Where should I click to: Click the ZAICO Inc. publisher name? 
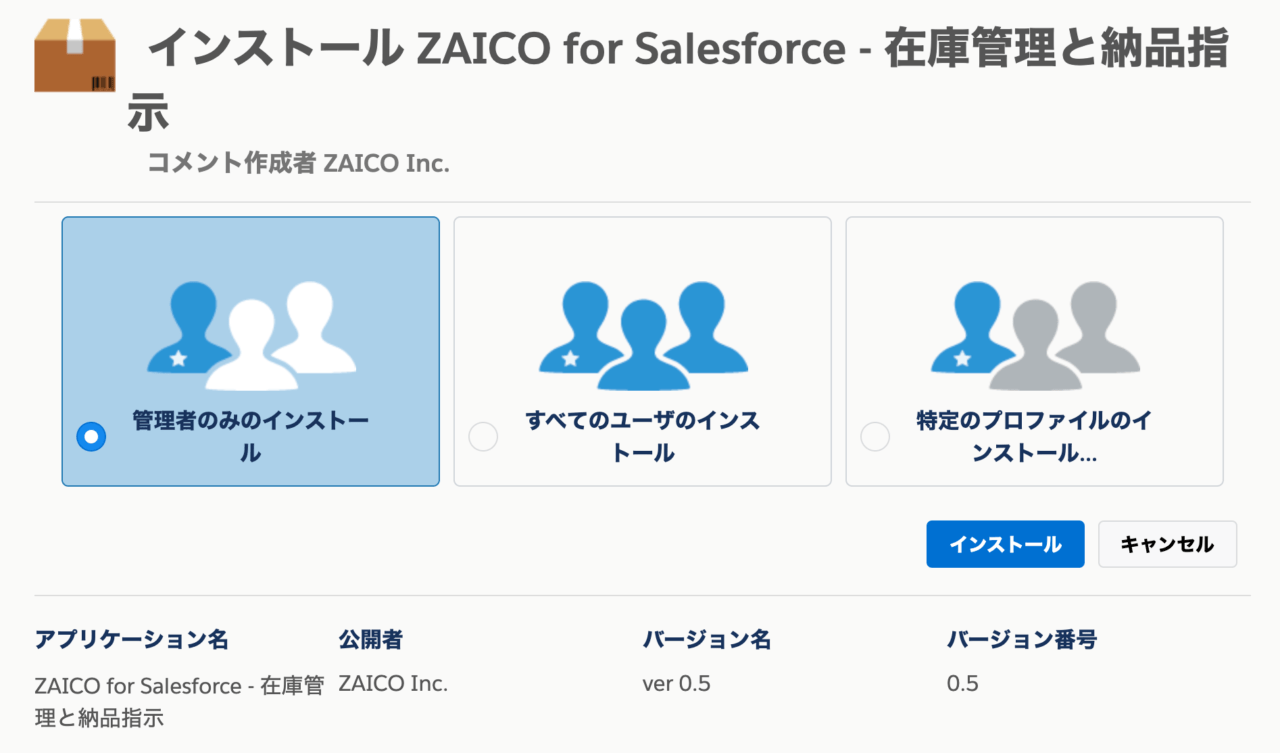click(x=393, y=684)
